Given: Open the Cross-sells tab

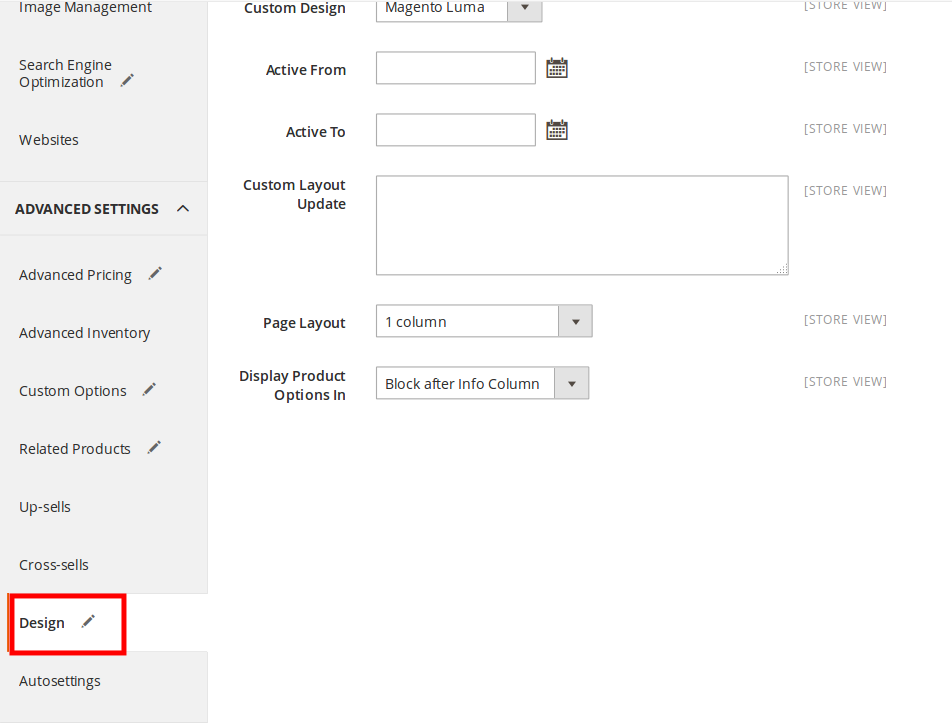Looking at the screenshot, I should (54, 565).
